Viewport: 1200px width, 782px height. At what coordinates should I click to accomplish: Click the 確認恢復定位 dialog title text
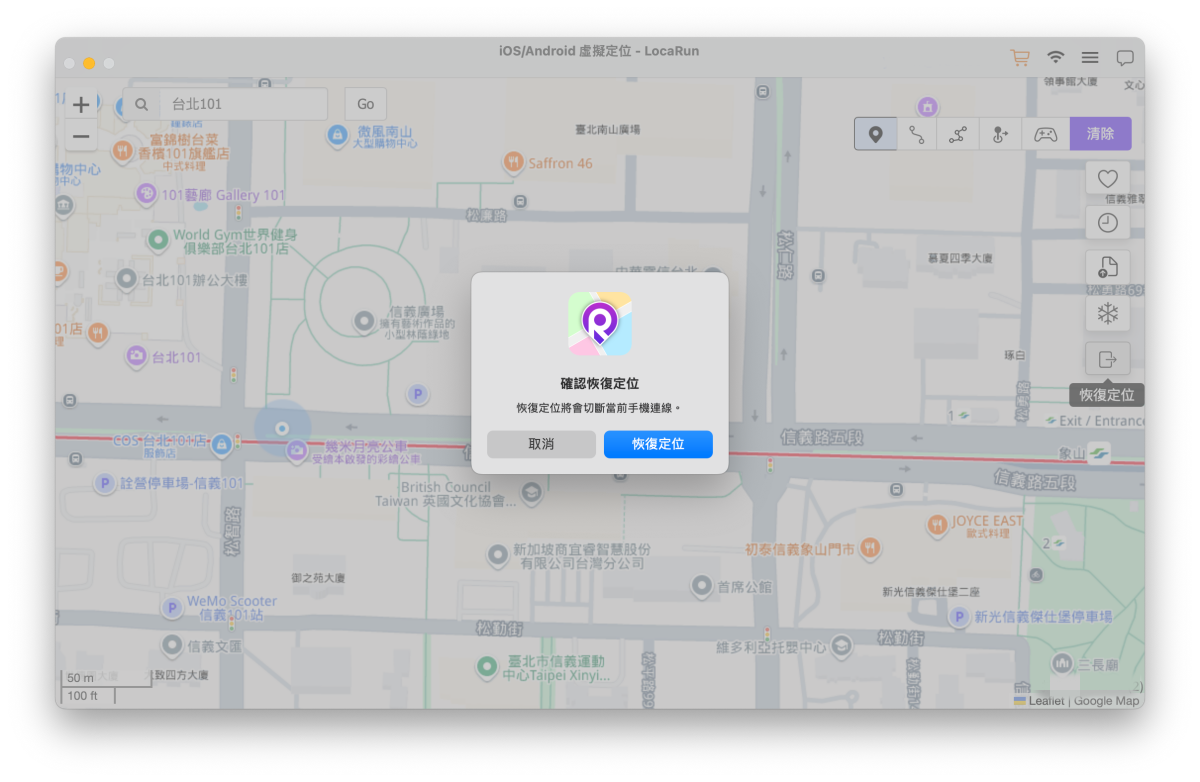point(600,383)
